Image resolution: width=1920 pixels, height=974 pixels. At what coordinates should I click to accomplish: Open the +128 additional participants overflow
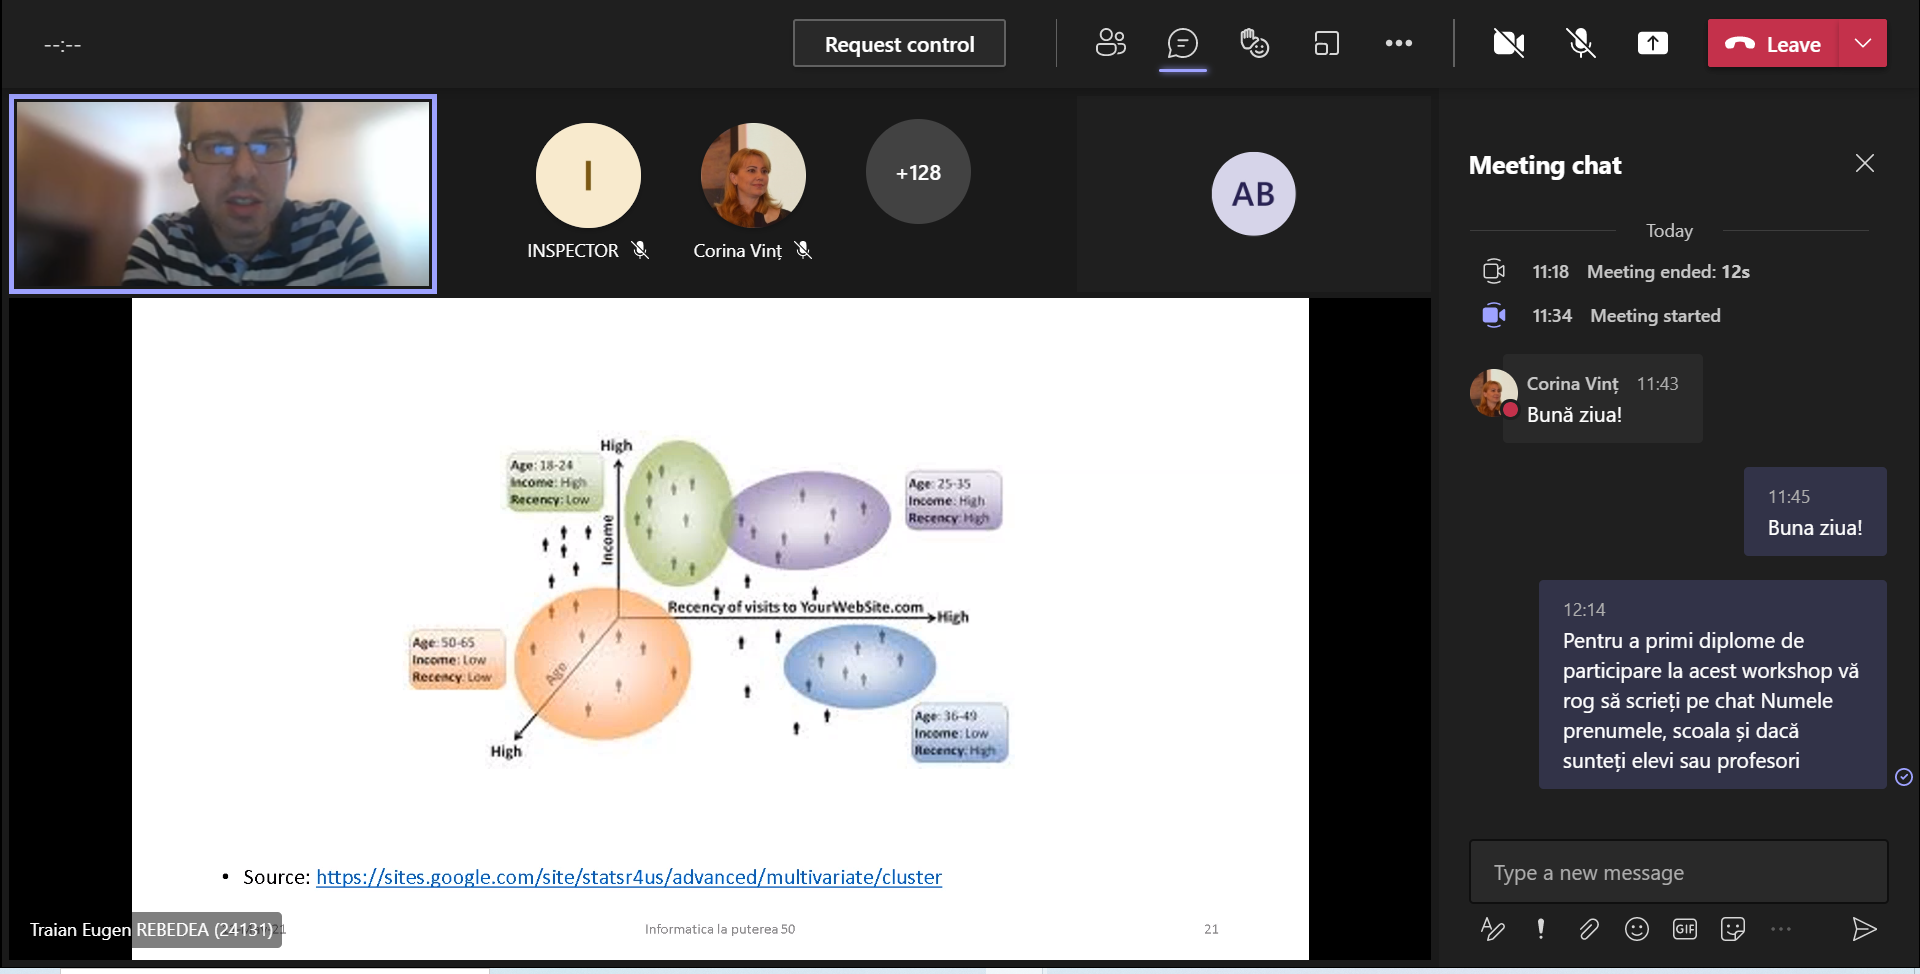(x=917, y=172)
